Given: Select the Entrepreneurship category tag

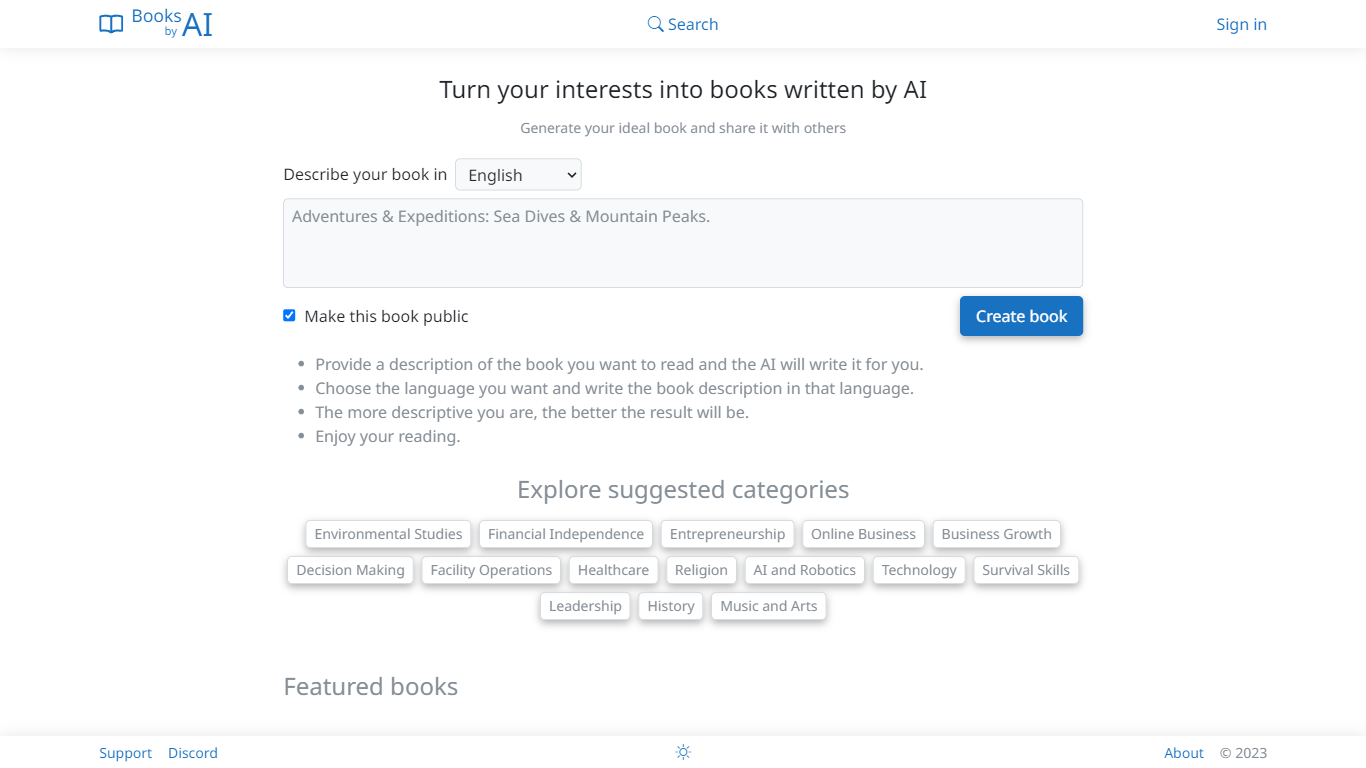Looking at the screenshot, I should point(727,534).
